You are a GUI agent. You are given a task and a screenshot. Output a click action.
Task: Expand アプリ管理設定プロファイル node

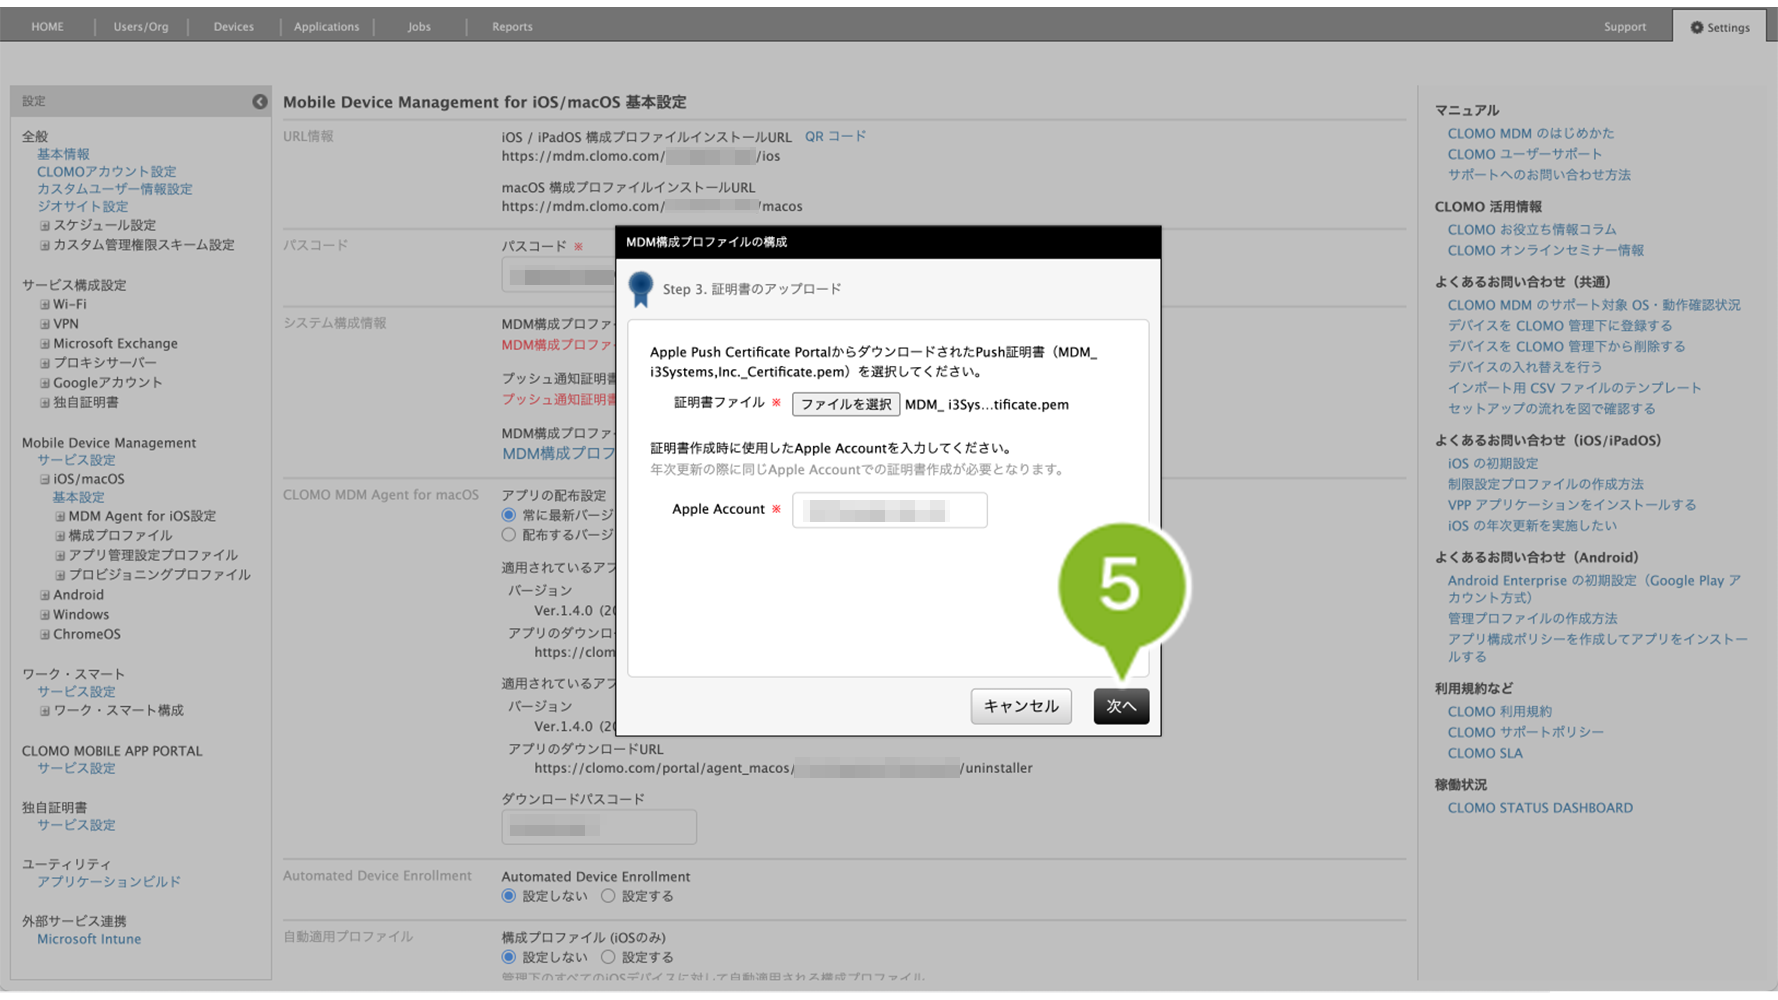tap(60, 556)
